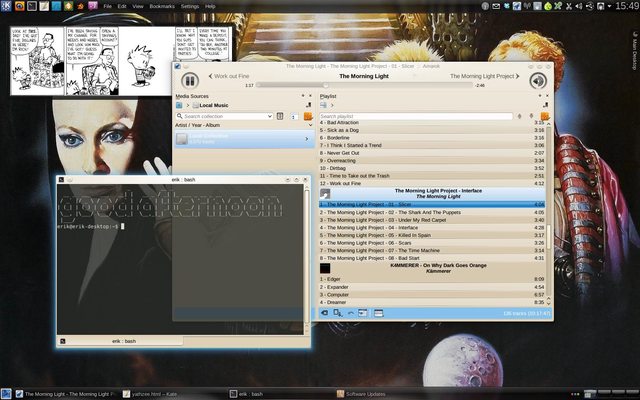Open the Bookmarks menu
Image resolution: width=640 pixels, height=400 pixels.
pos(162,6)
